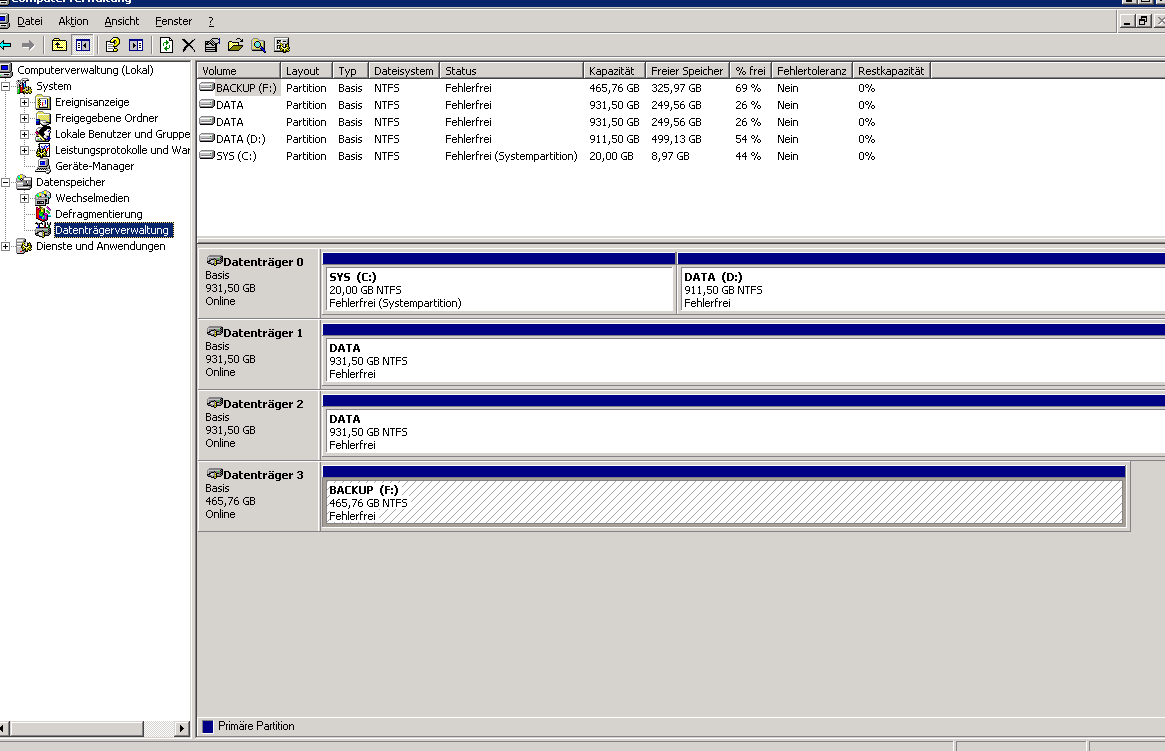This screenshot has width=1165, height=751.
Task: Click the drive icon of SYS (C:) row
Action: pos(207,155)
